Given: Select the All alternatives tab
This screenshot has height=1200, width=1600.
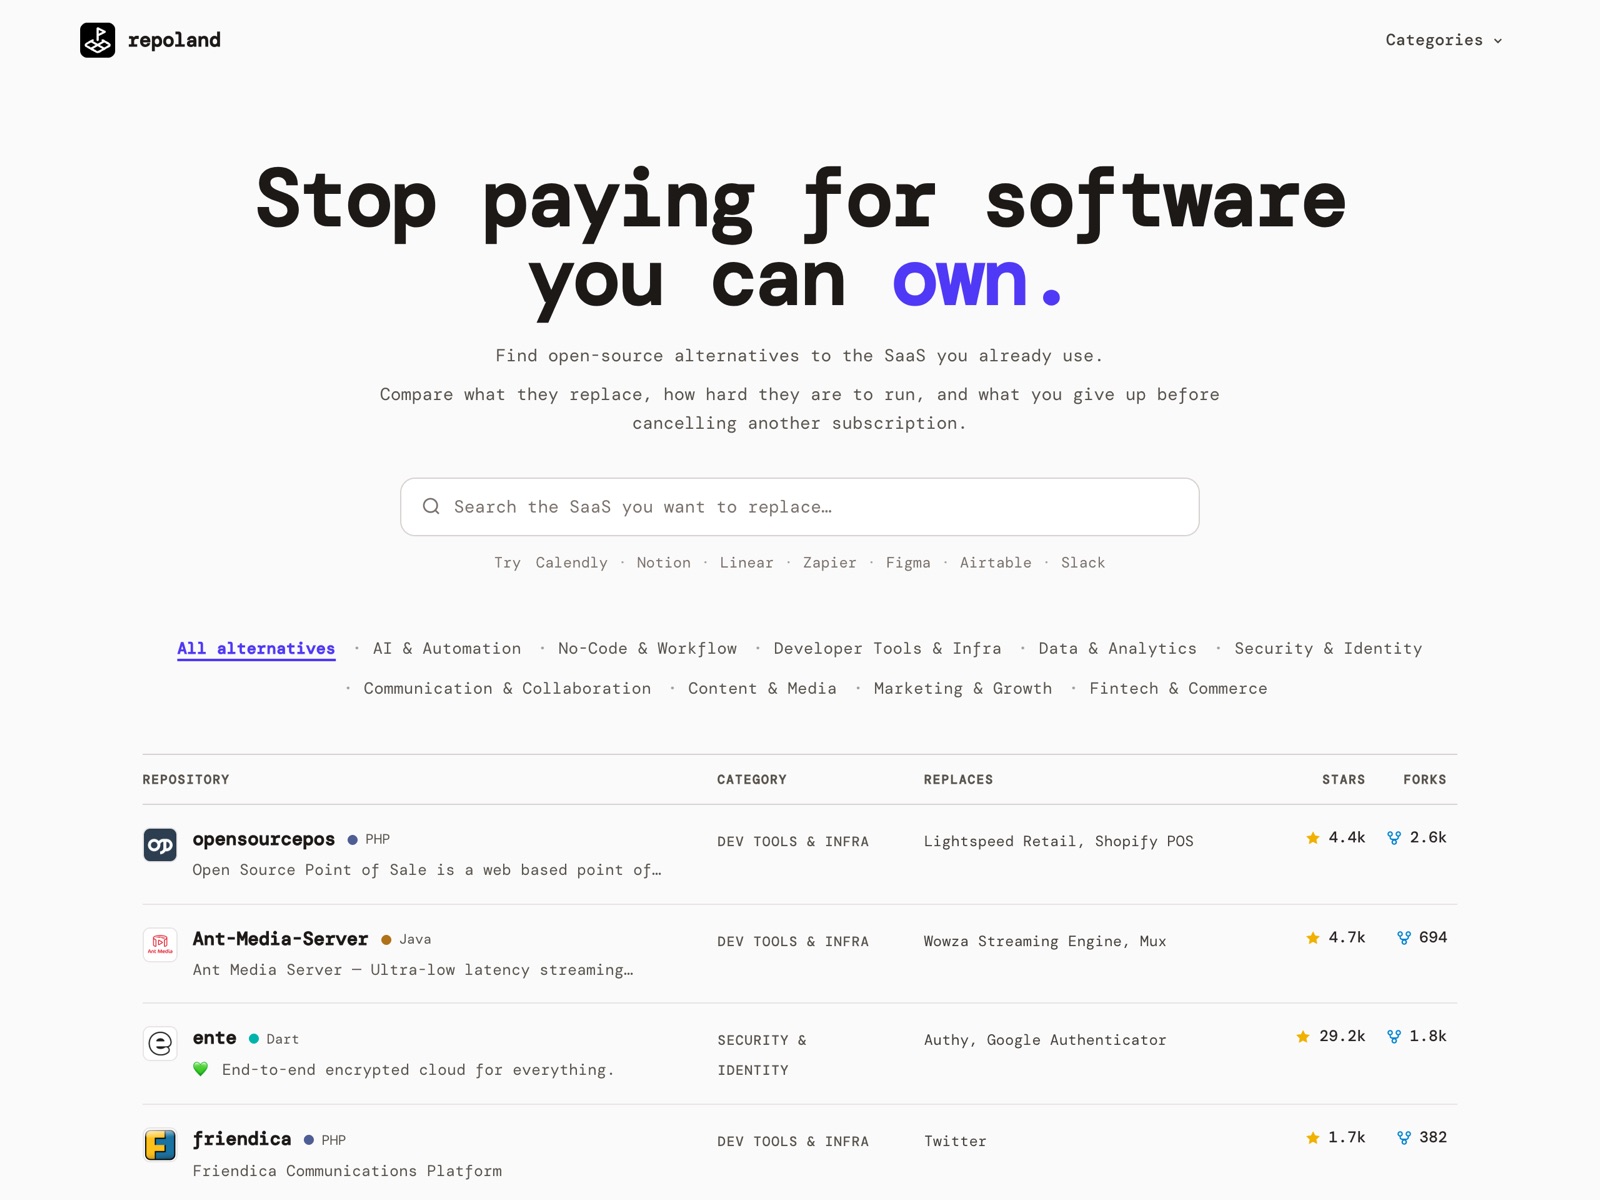Looking at the screenshot, I should [256, 649].
